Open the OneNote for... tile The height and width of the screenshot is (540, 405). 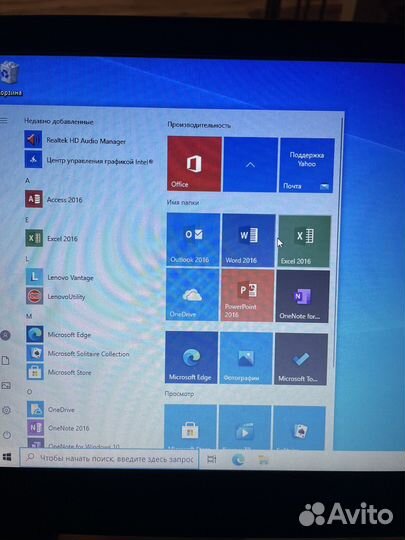(x=302, y=296)
